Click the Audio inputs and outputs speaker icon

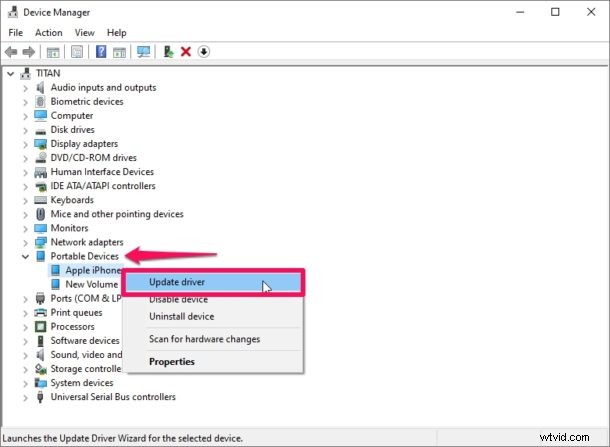tap(40, 88)
